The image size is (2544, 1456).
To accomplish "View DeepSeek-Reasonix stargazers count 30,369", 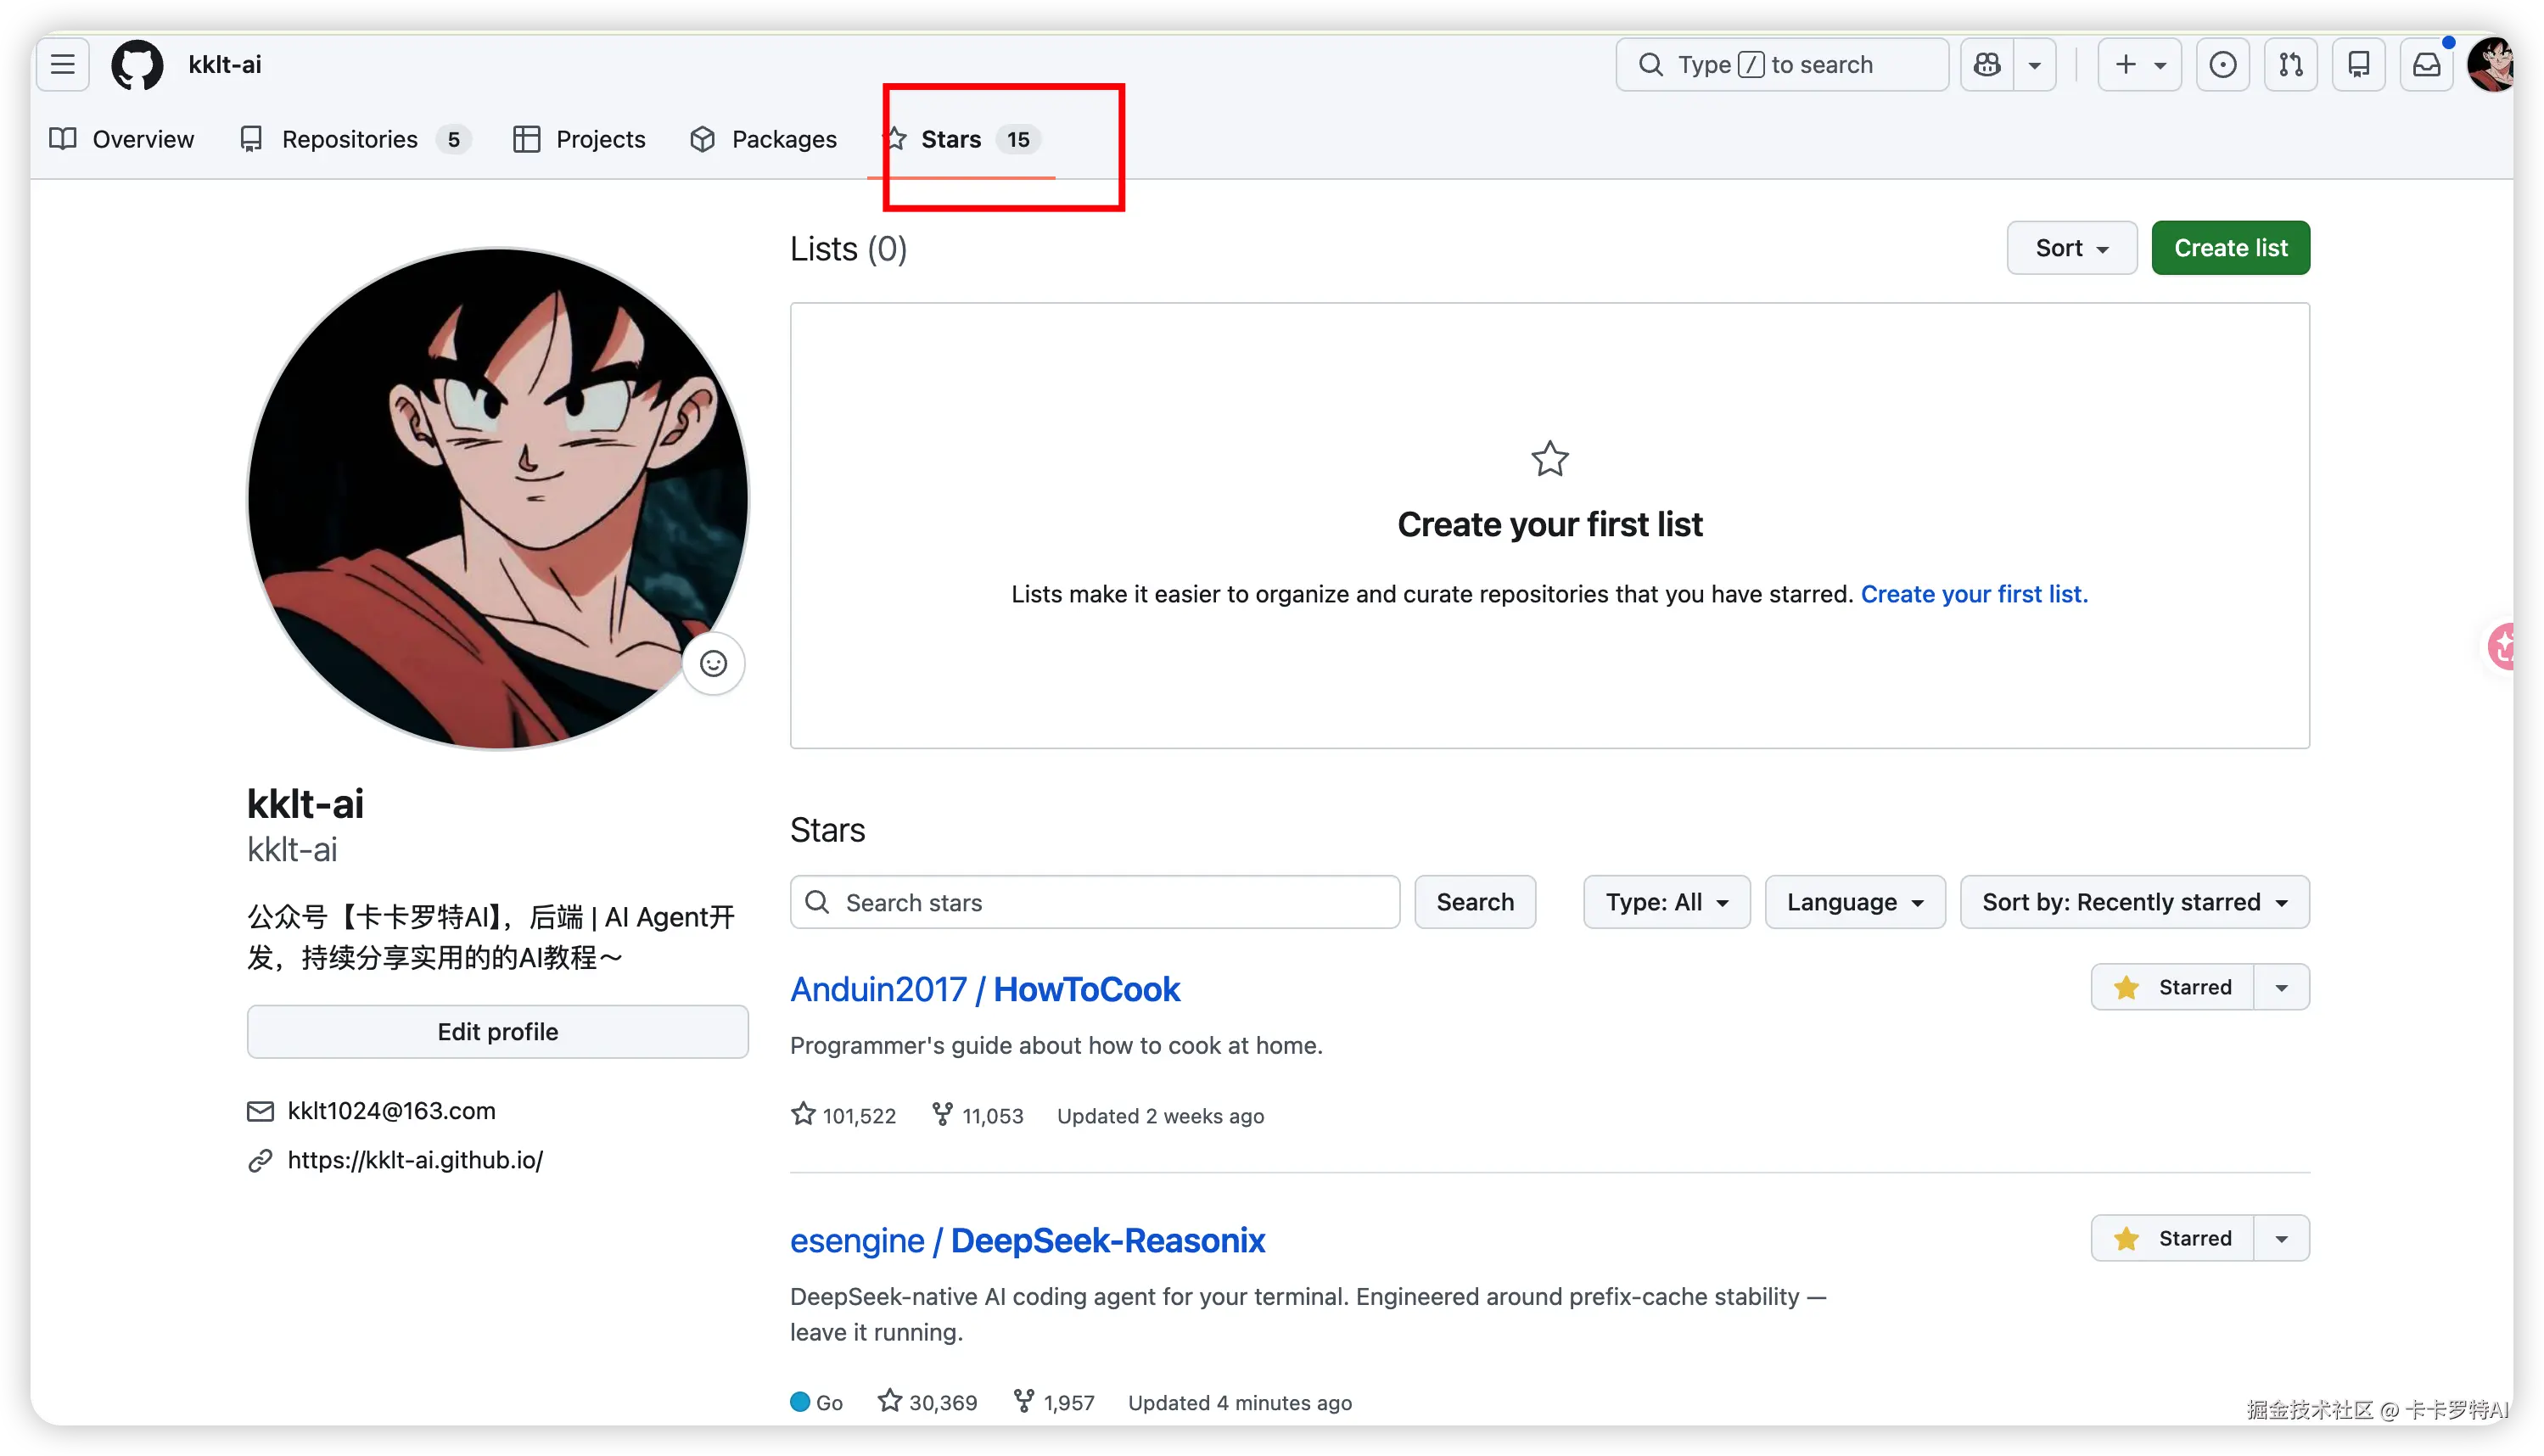I will pos(927,1402).
